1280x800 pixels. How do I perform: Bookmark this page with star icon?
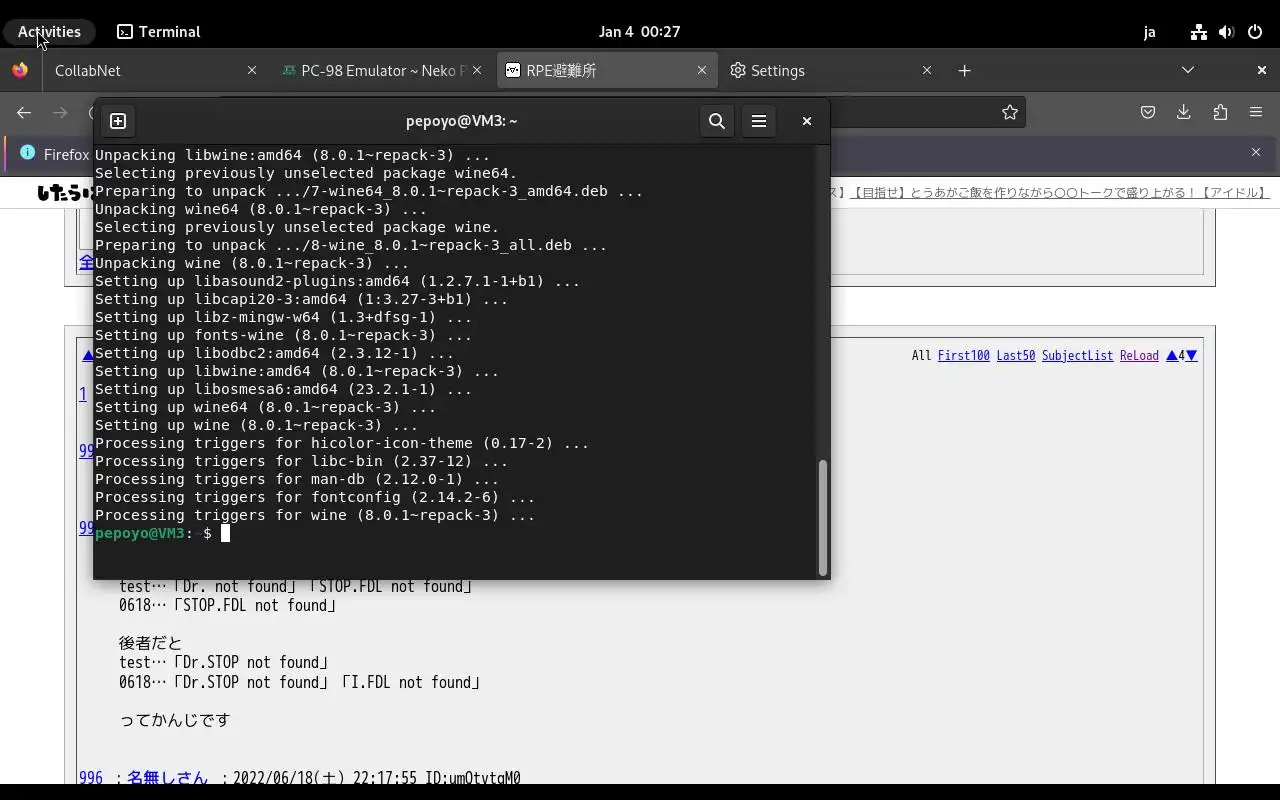[1010, 113]
